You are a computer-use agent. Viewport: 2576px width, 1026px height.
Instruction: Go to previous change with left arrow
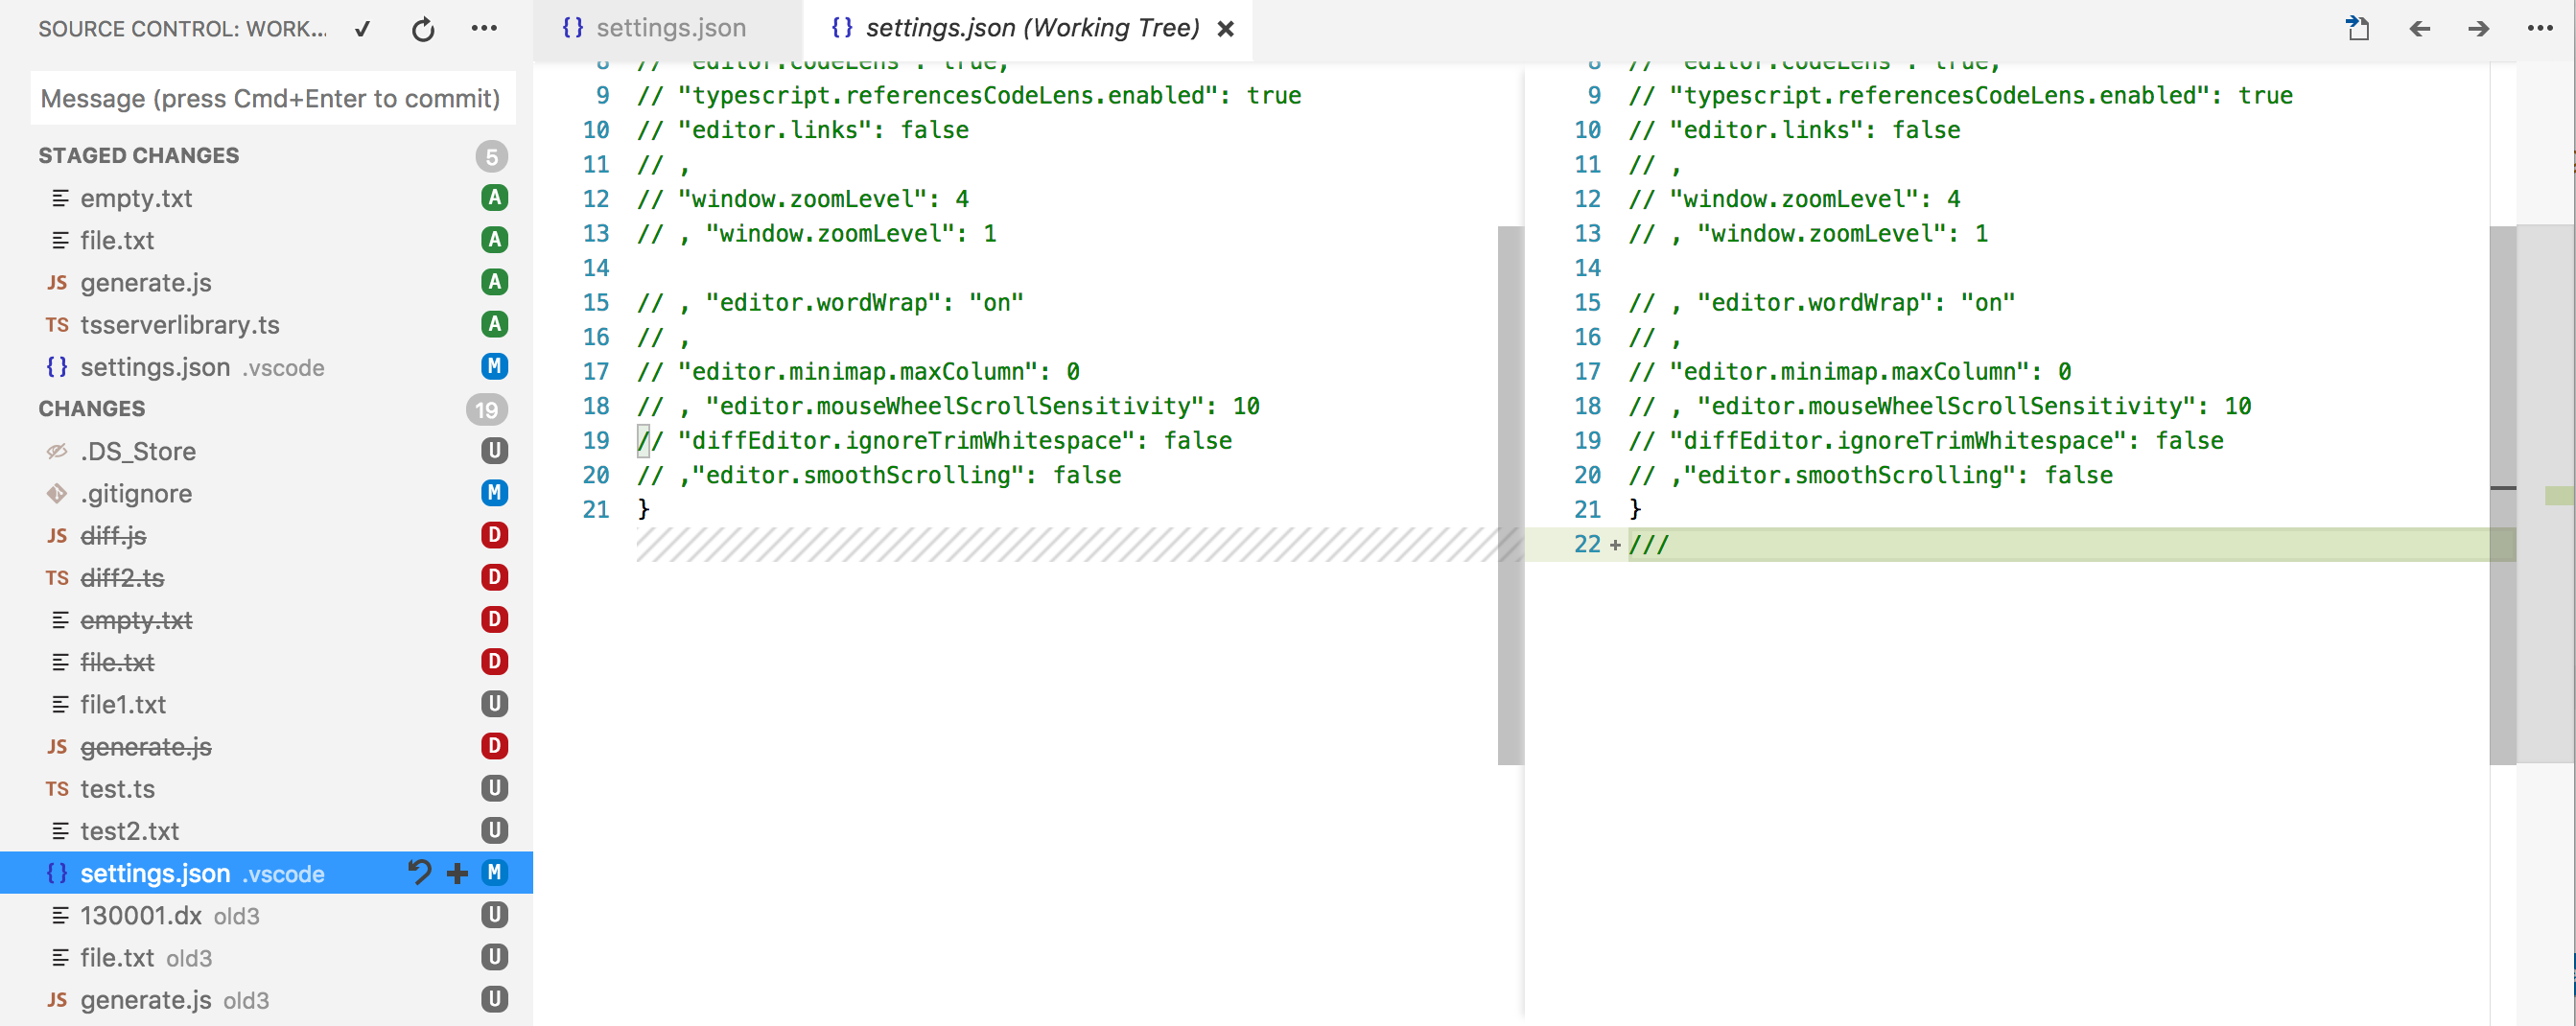click(x=2419, y=29)
